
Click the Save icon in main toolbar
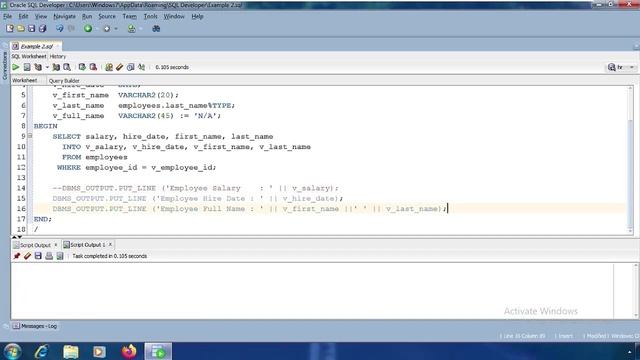click(31, 29)
